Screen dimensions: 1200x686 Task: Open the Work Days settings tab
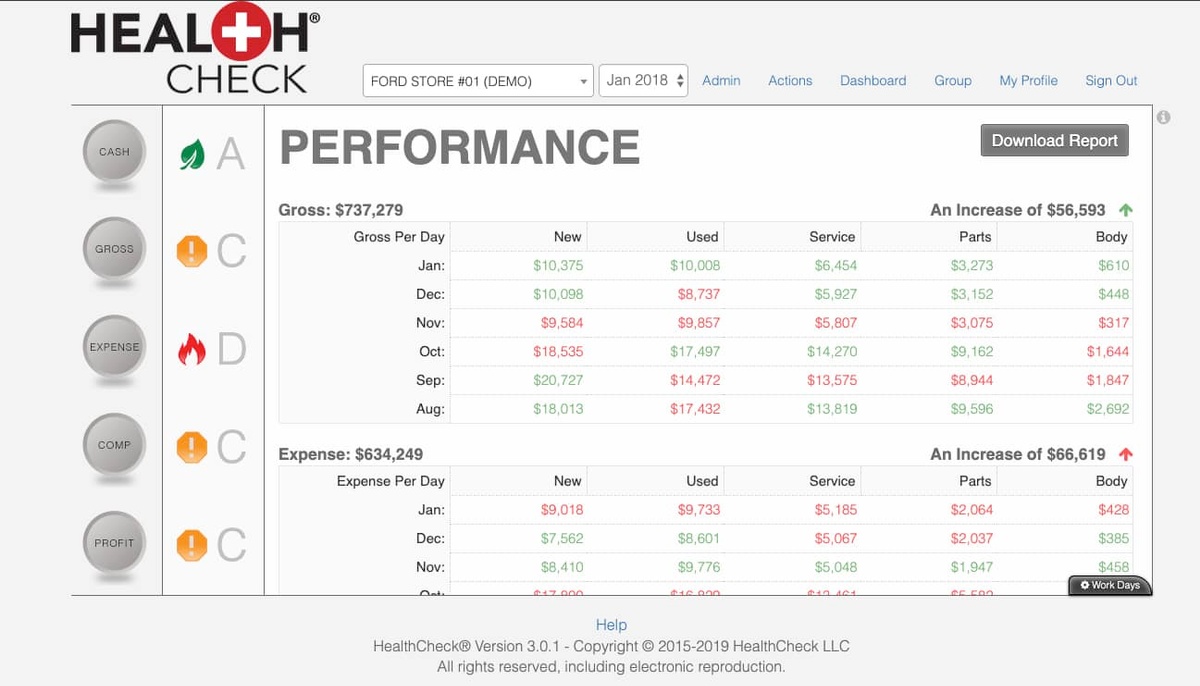click(x=1110, y=586)
